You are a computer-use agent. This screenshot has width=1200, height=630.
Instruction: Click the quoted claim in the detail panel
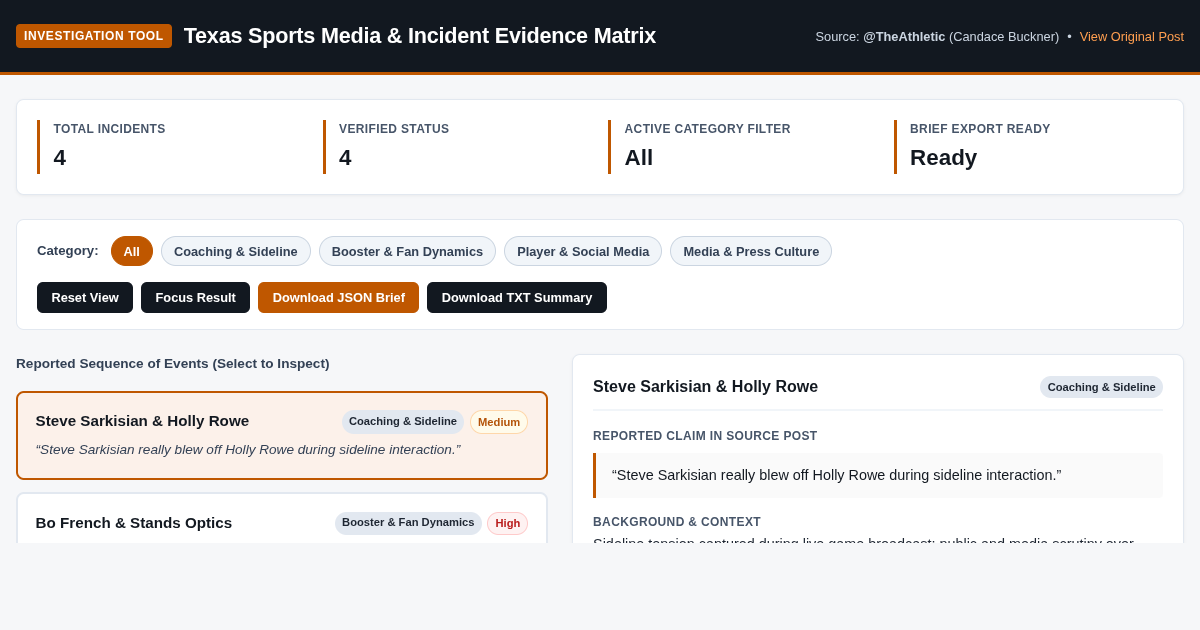coord(837,475)
